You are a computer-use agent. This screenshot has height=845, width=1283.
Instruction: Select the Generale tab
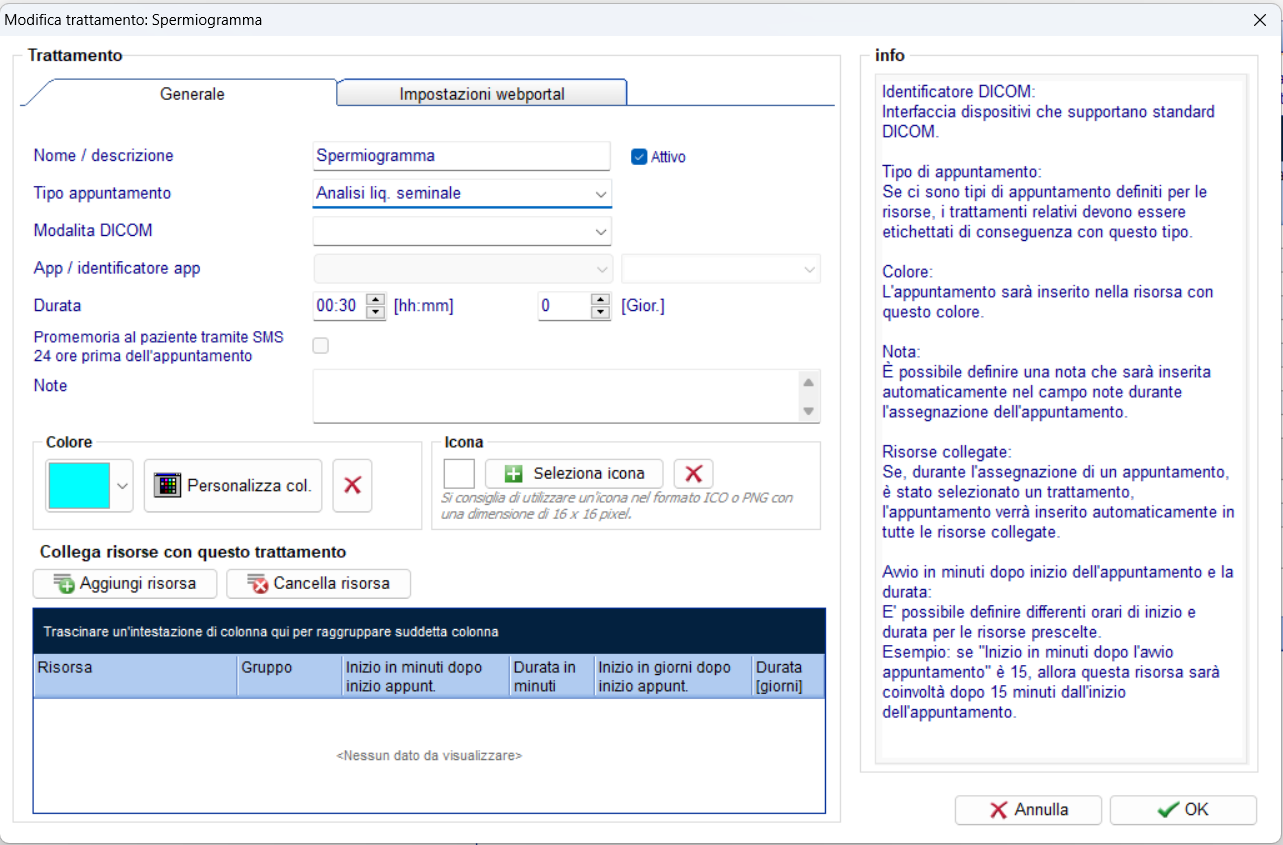192,94
